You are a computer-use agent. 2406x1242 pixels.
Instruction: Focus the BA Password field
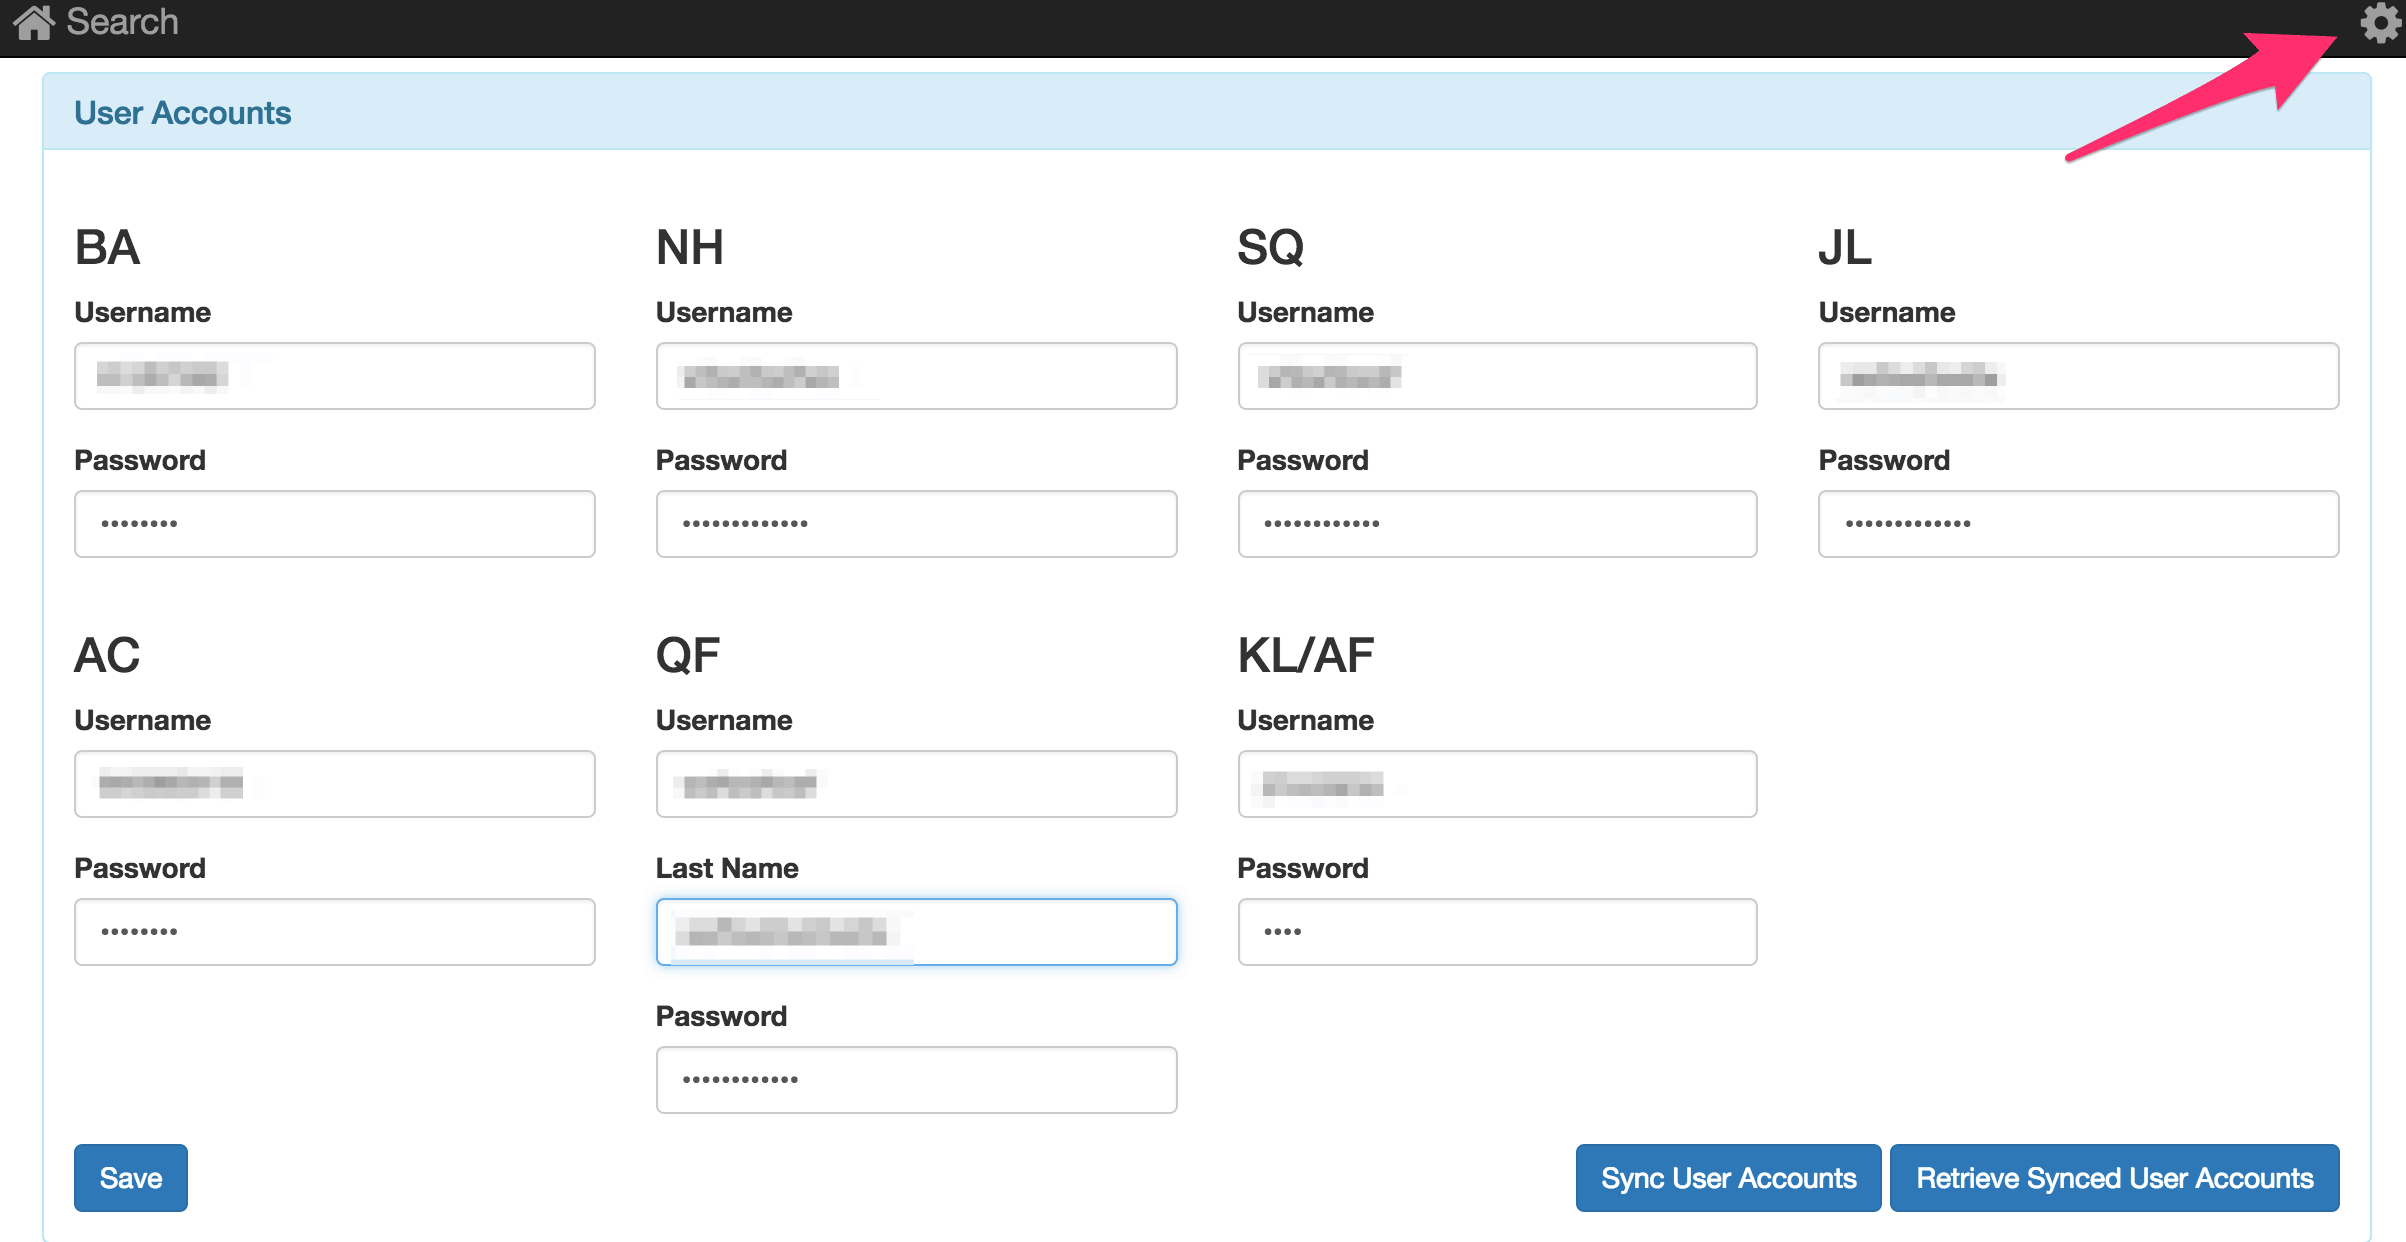[334, 524]
